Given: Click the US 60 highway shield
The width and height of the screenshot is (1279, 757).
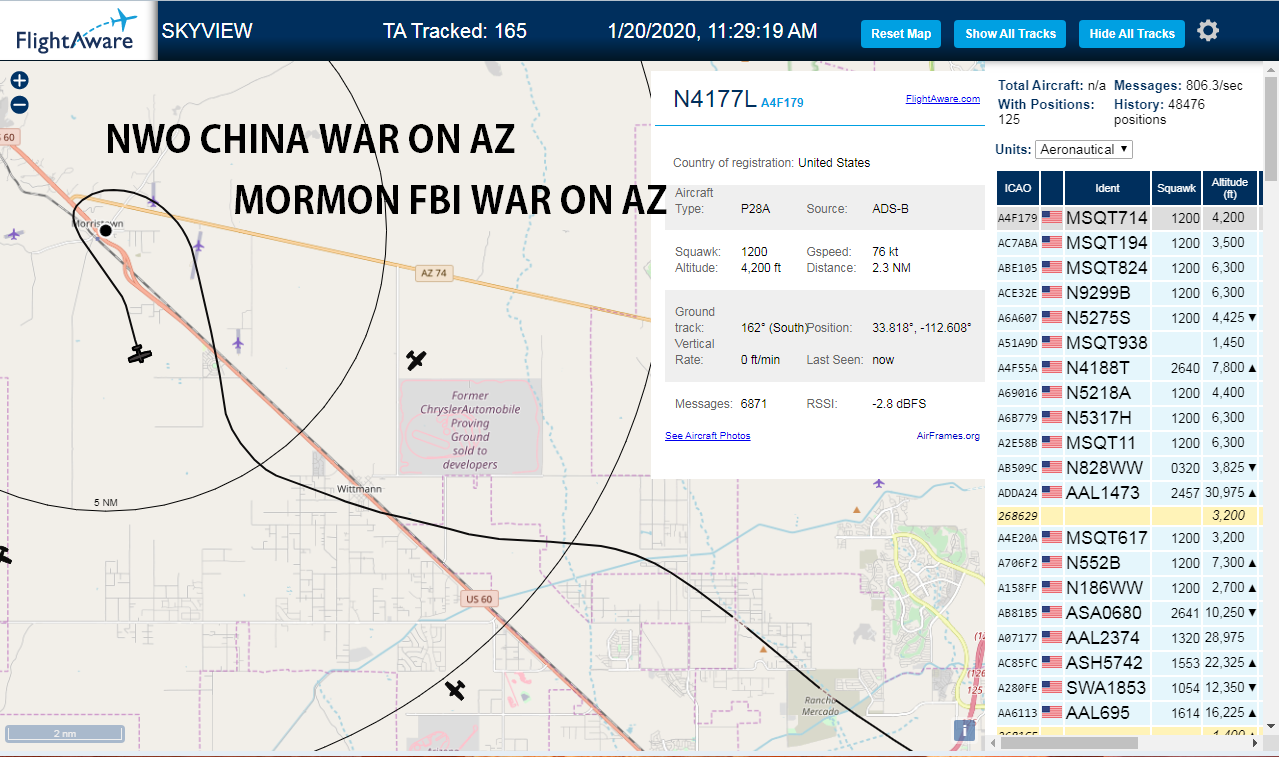Looking at the screenshot, I should pyautogui.click(x=479, y=599).
